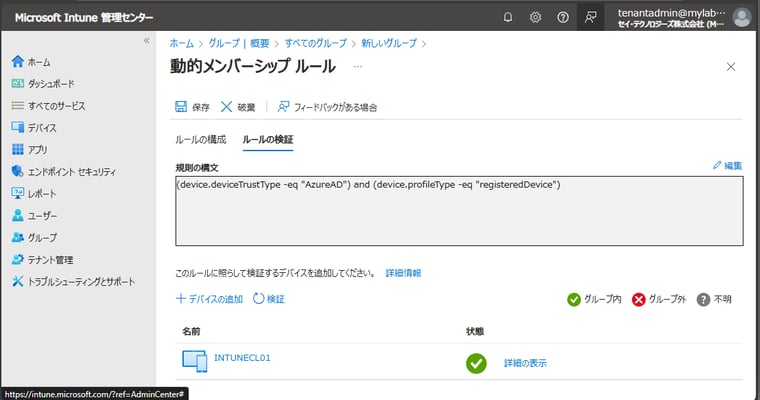Collapse the left navigation pane

146,41
